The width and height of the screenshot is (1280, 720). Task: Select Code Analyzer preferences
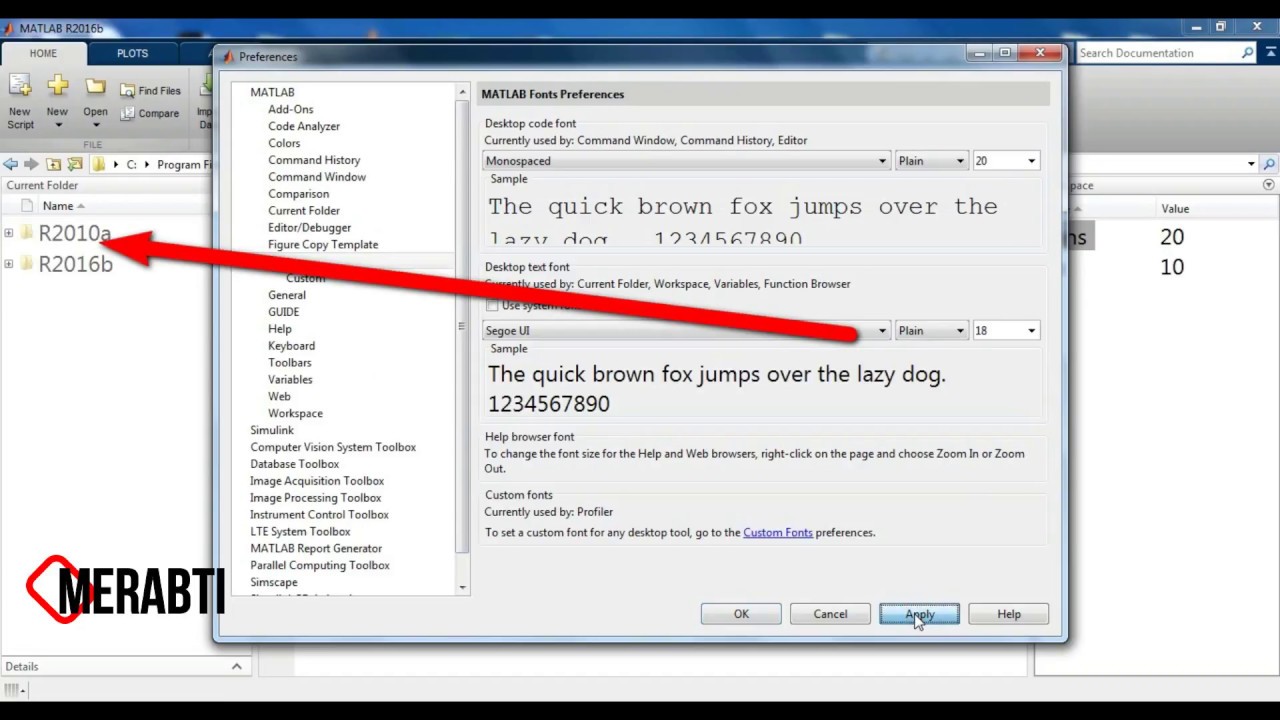[x=304, y=127]
